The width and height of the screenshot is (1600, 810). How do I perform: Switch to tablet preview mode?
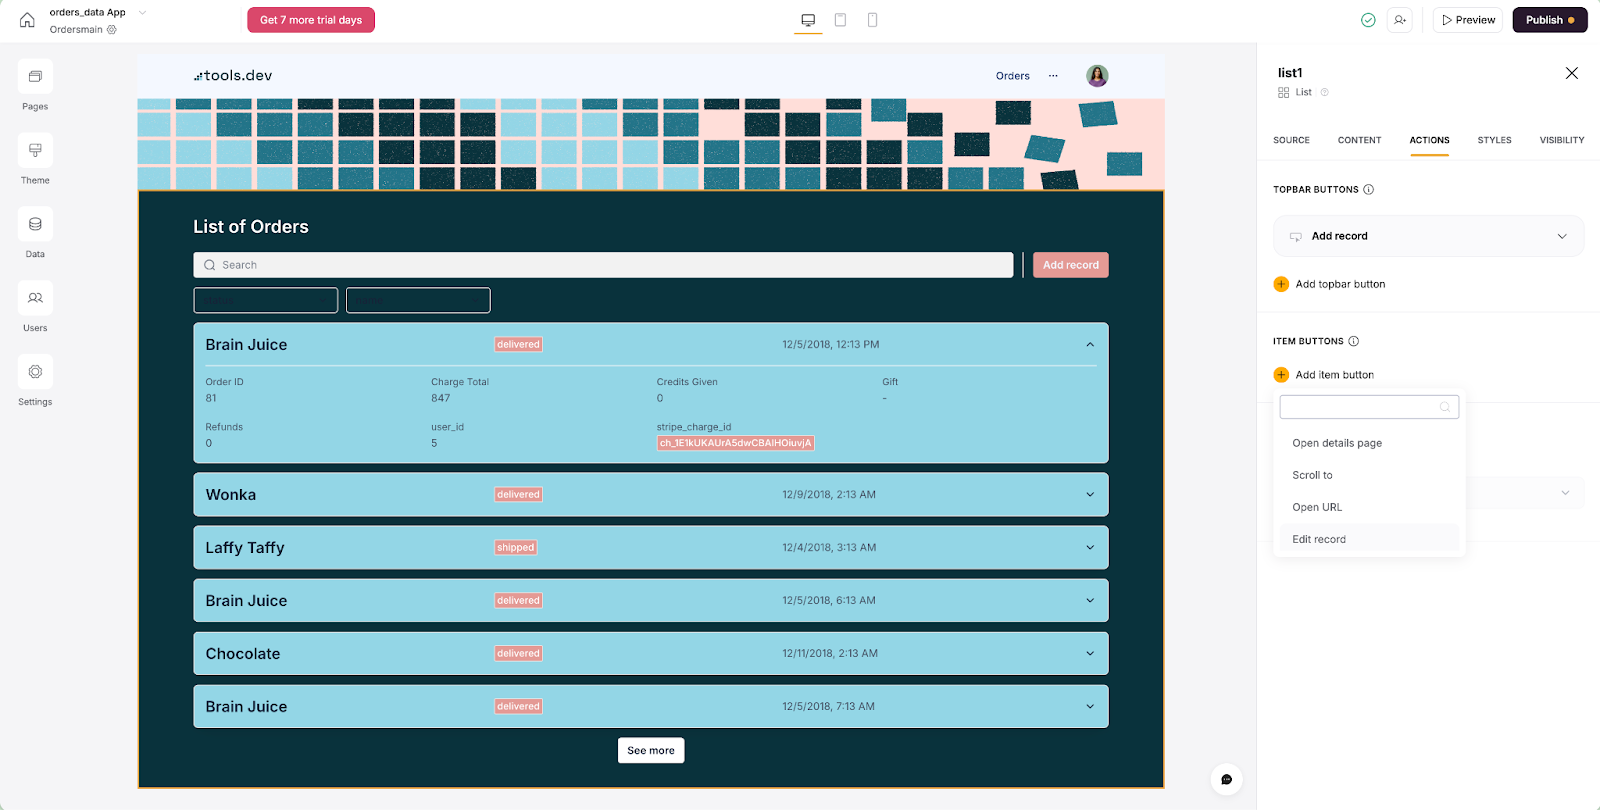840,20
